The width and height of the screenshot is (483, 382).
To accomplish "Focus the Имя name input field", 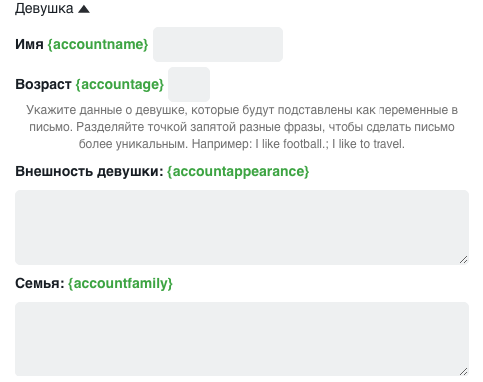I will click(x=218, y=44).
